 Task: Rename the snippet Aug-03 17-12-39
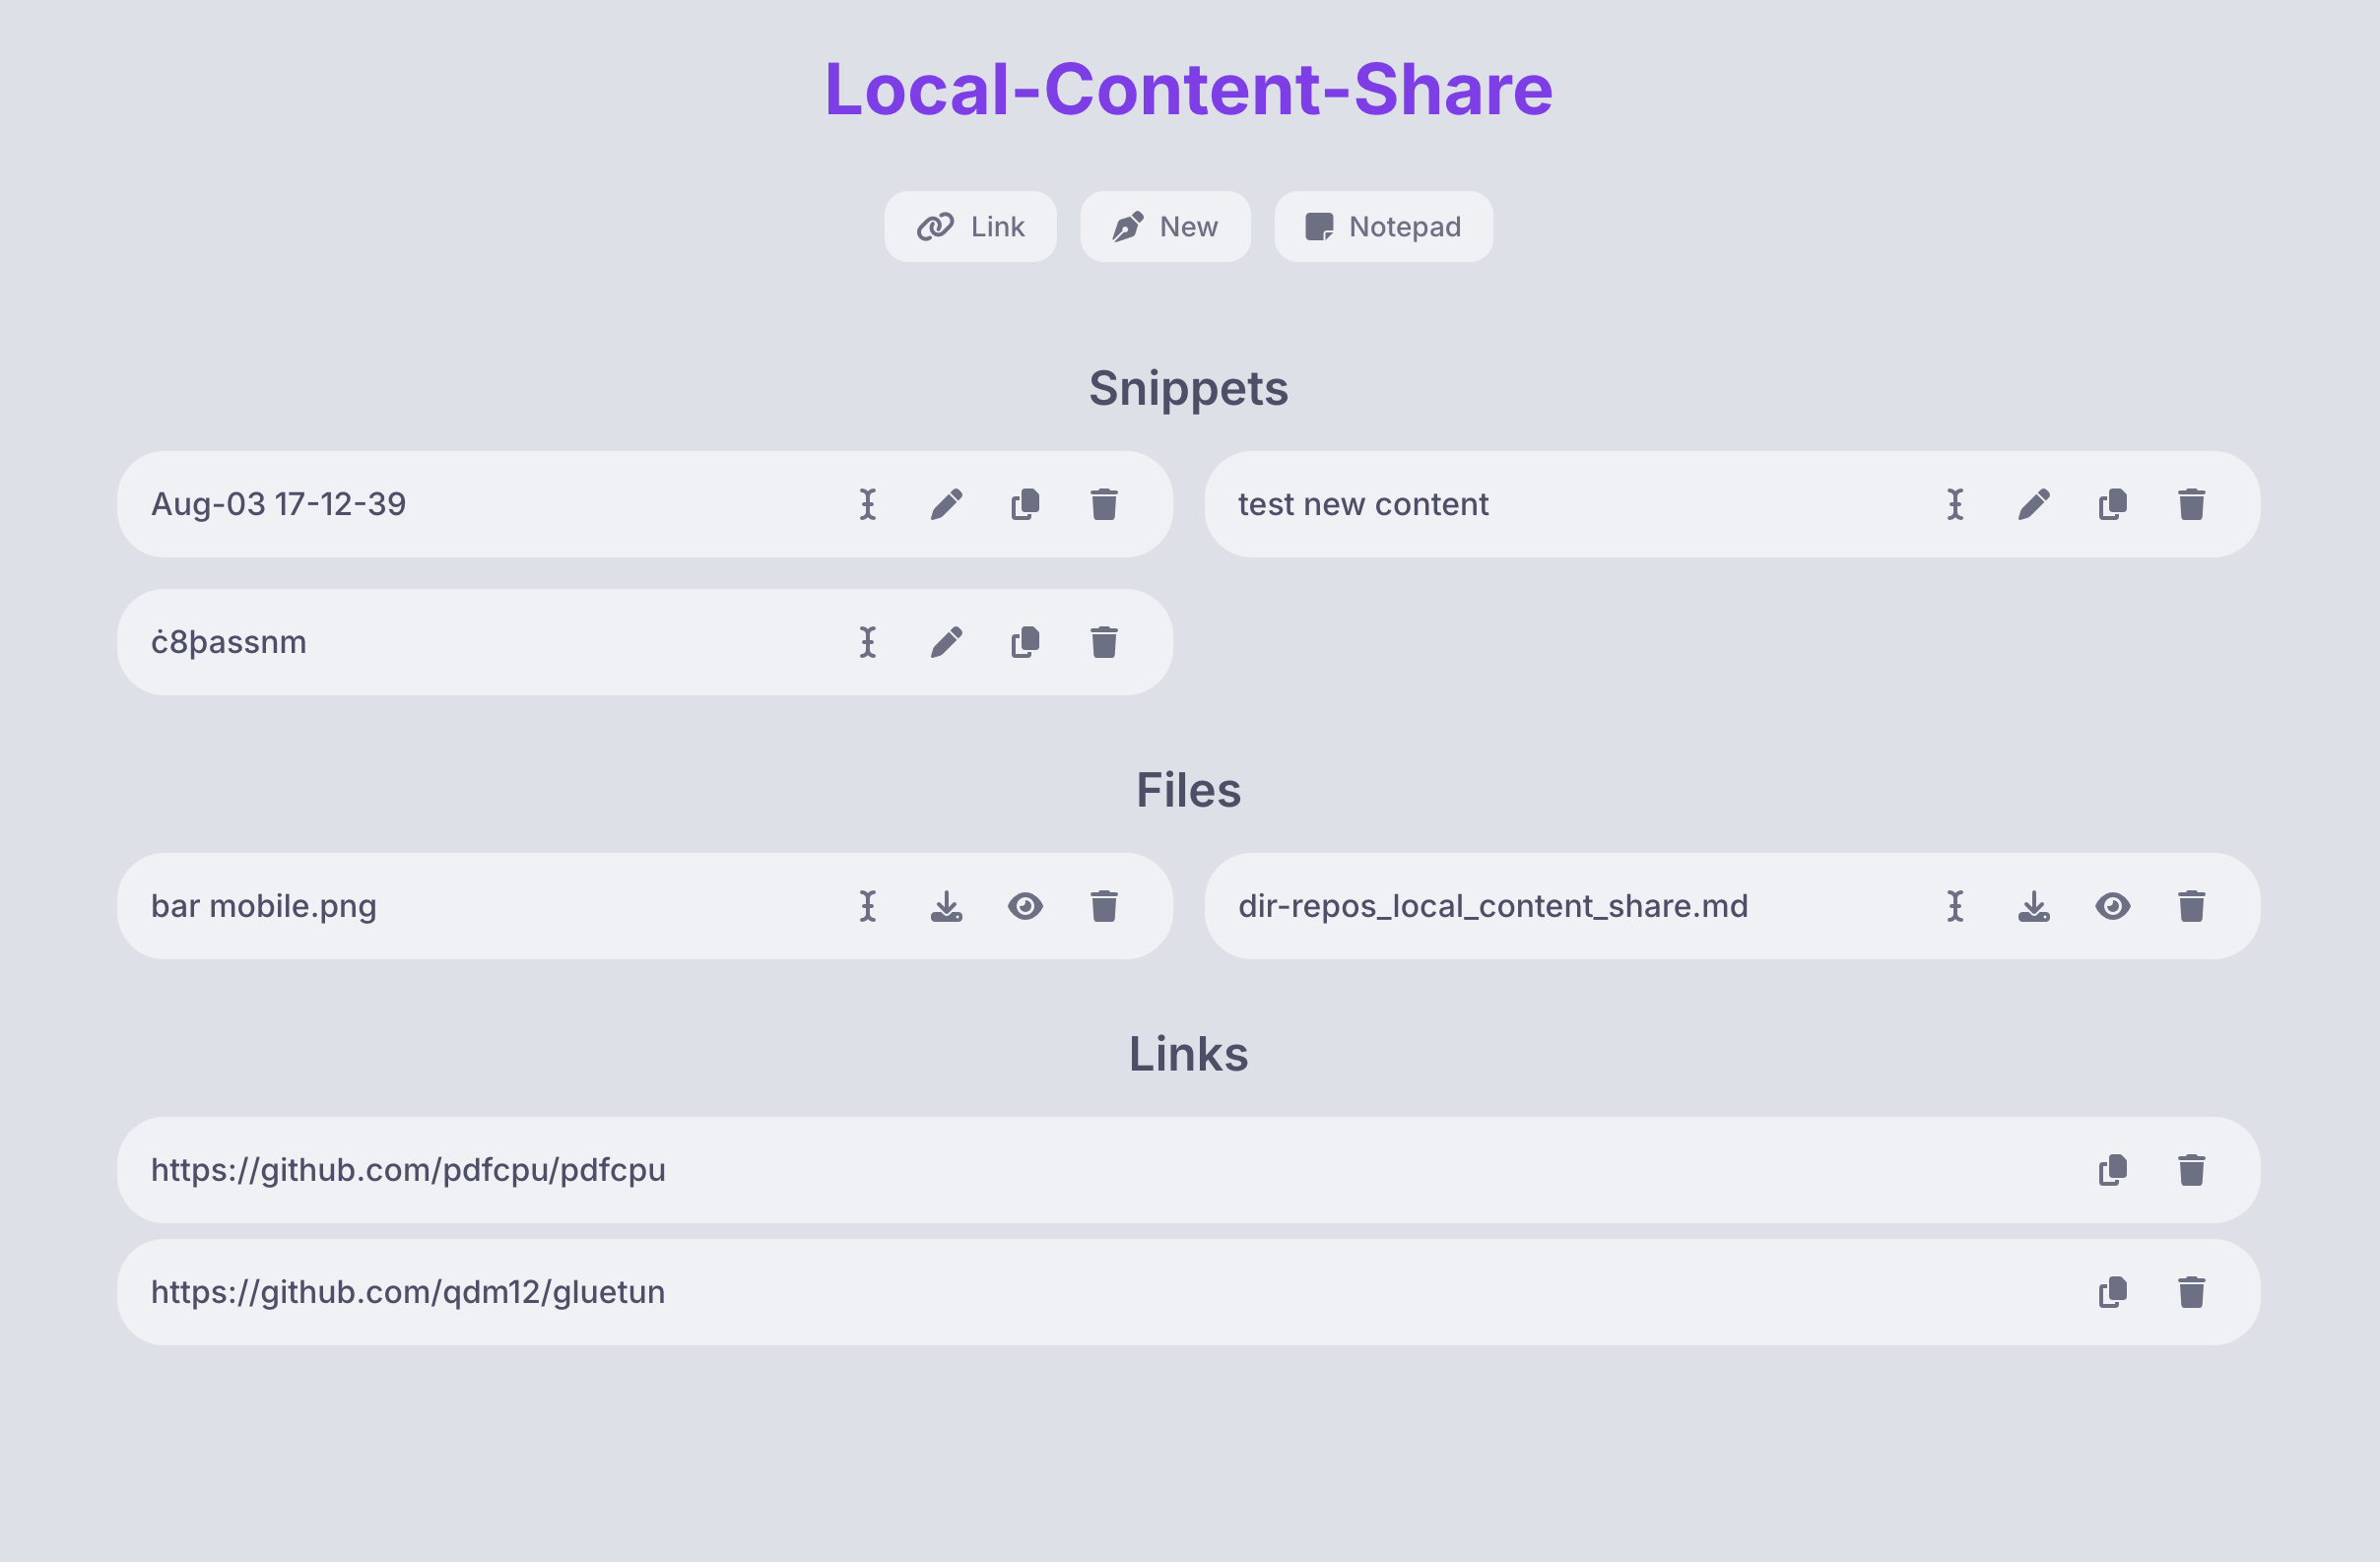[x=868, y=504]
